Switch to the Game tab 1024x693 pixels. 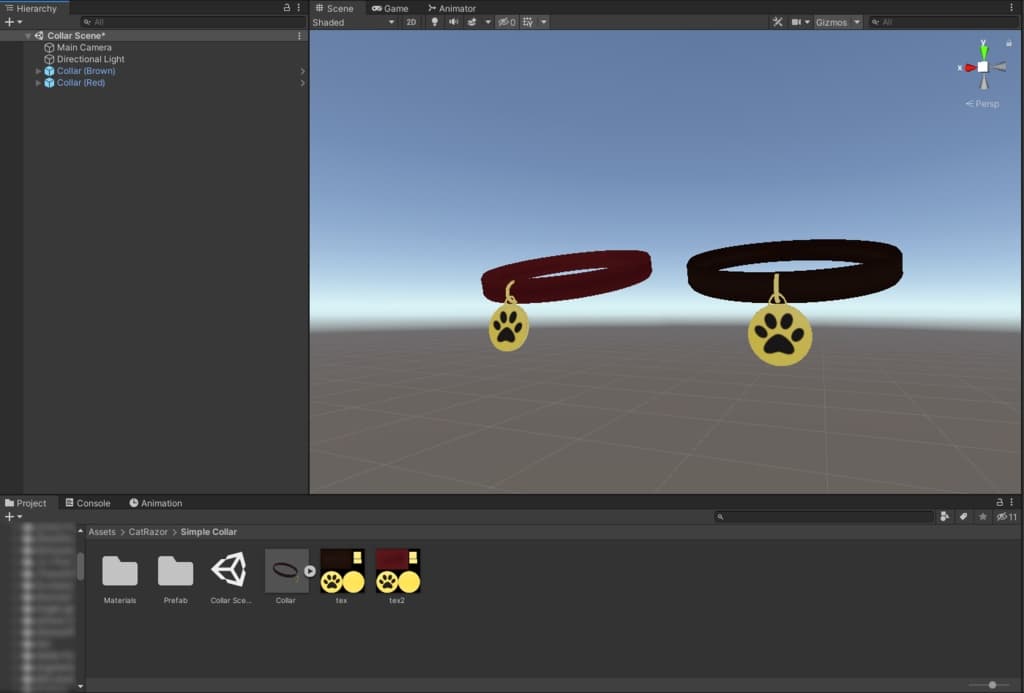pos(390,8)
